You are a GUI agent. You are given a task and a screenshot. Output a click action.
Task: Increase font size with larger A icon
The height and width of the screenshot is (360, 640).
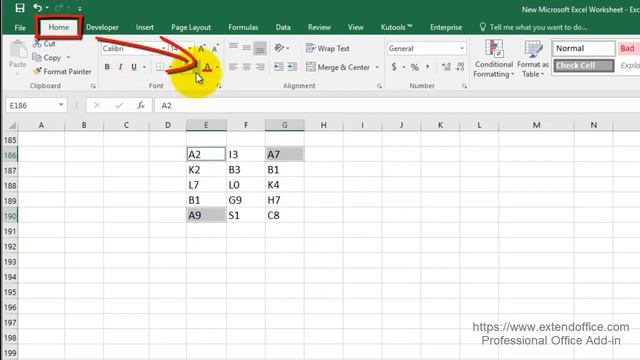pos(202,49)
